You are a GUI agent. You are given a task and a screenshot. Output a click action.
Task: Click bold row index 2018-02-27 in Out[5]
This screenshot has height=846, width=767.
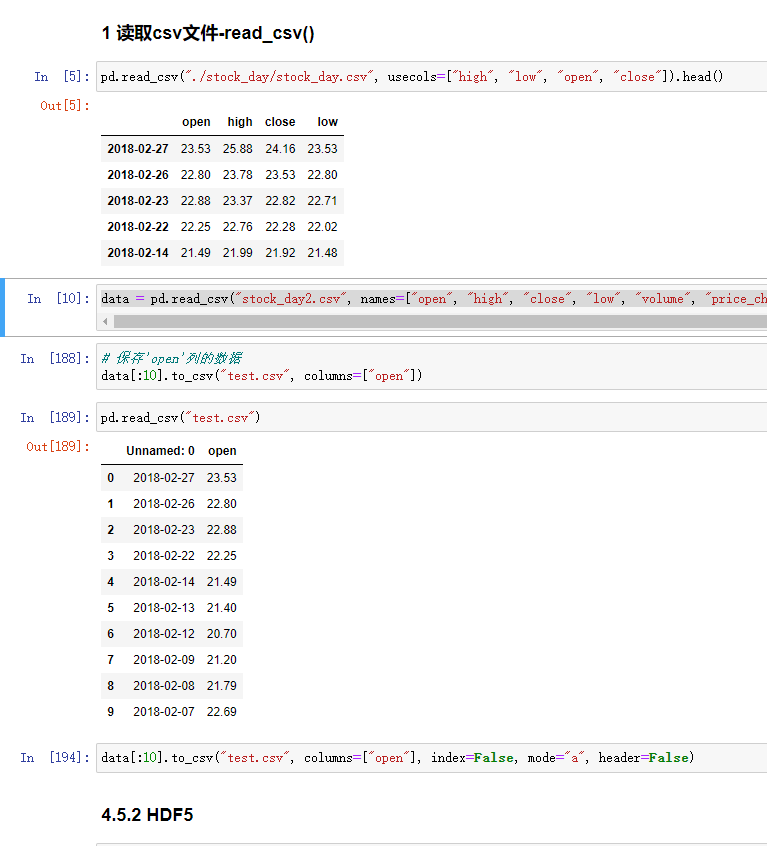[138, 149]
